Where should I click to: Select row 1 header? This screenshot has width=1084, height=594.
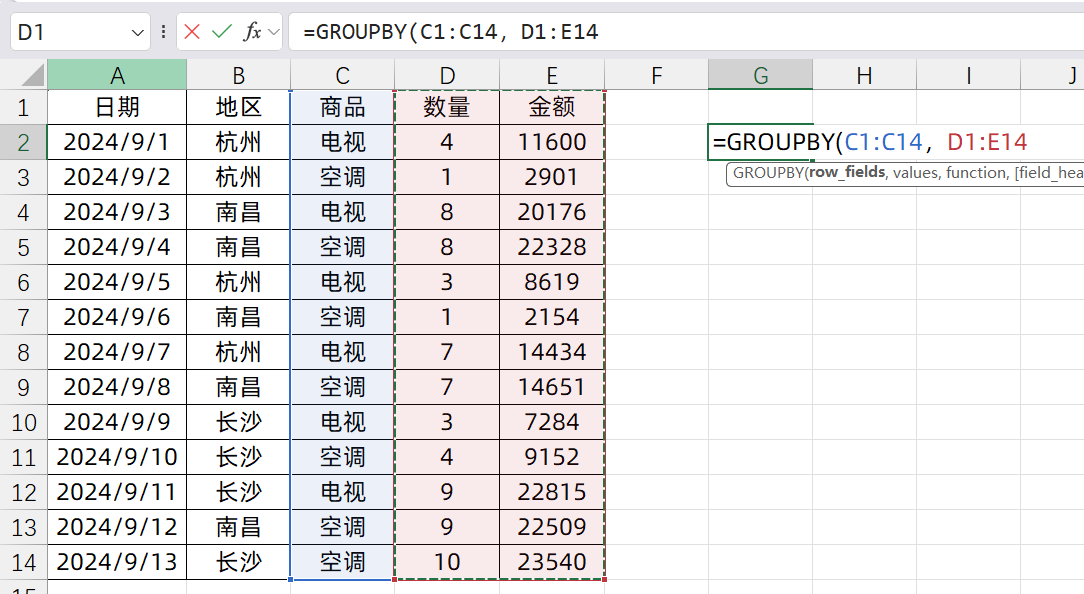click(23, 107)
